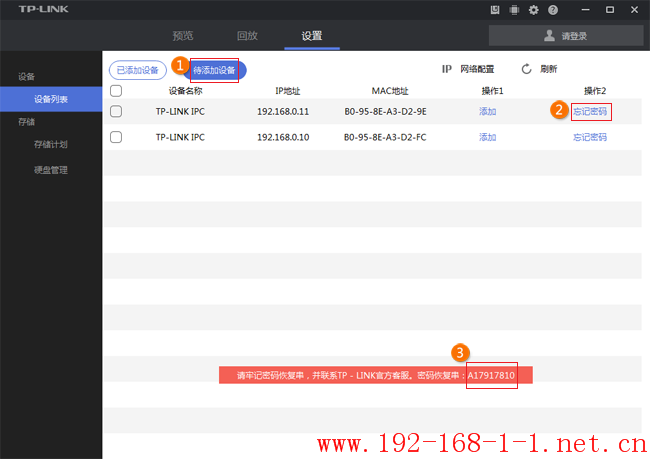Open 网络配置 network settings
This screenshot has width=650, height=459.
[477, 69]
